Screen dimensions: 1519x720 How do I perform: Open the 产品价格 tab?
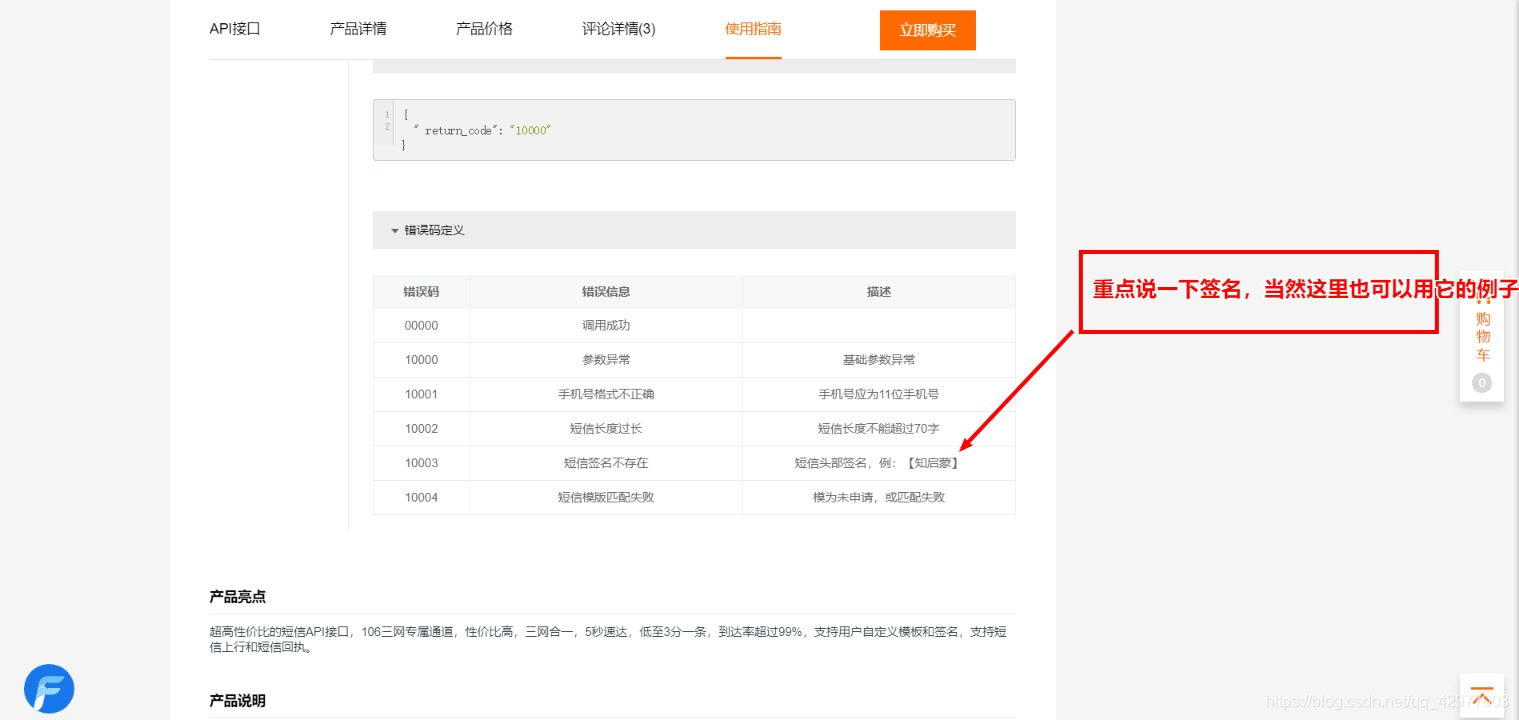pyautogui.click(x=484, y=29)
